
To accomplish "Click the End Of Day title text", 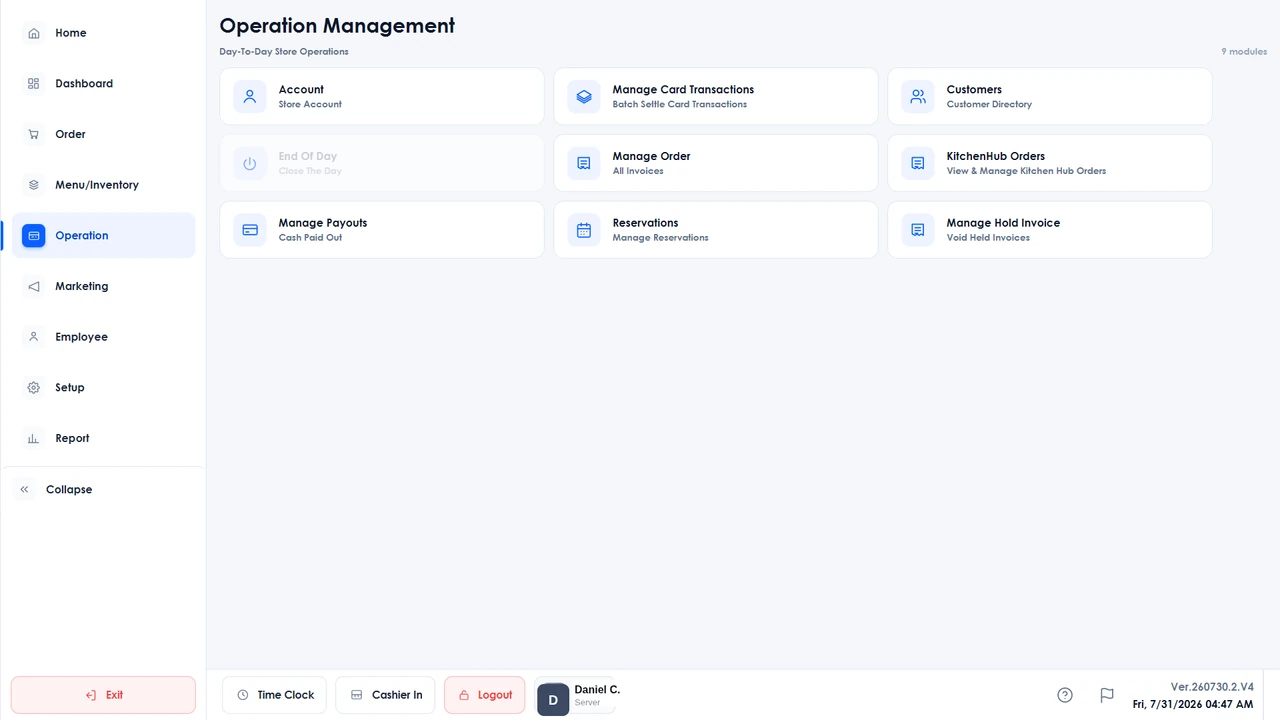I will [x=308, y=156].
